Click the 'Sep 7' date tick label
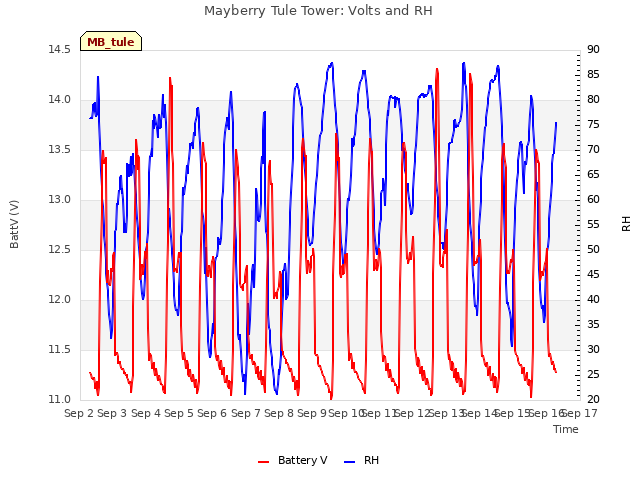640x480 pixels. 246,413
